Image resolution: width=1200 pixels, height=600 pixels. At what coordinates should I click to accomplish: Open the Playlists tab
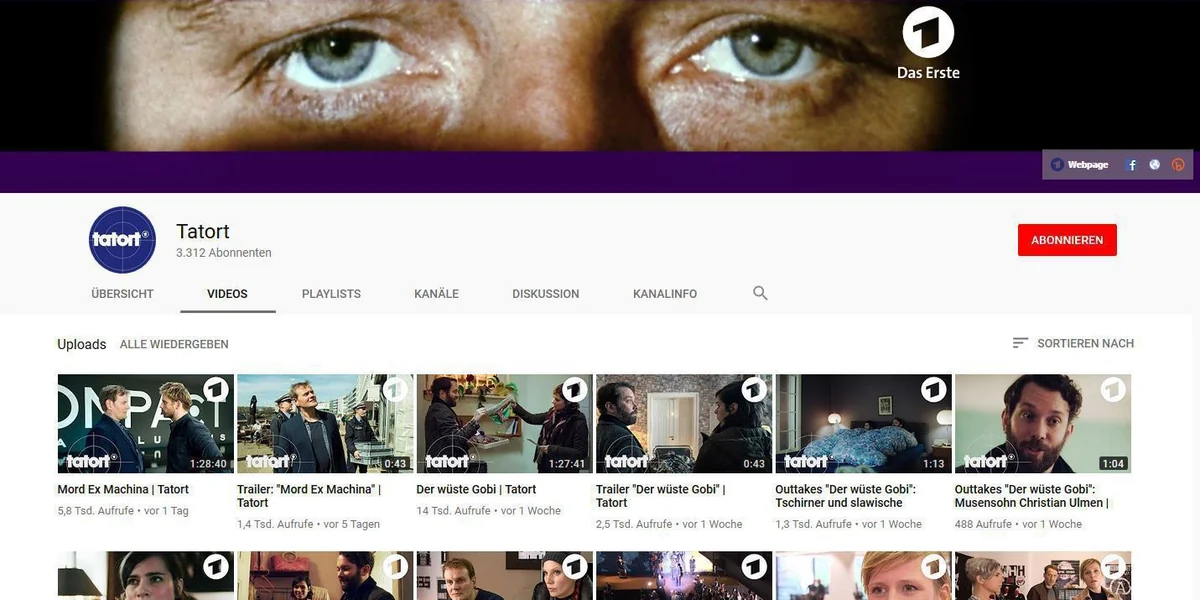(x=331, y=294)
